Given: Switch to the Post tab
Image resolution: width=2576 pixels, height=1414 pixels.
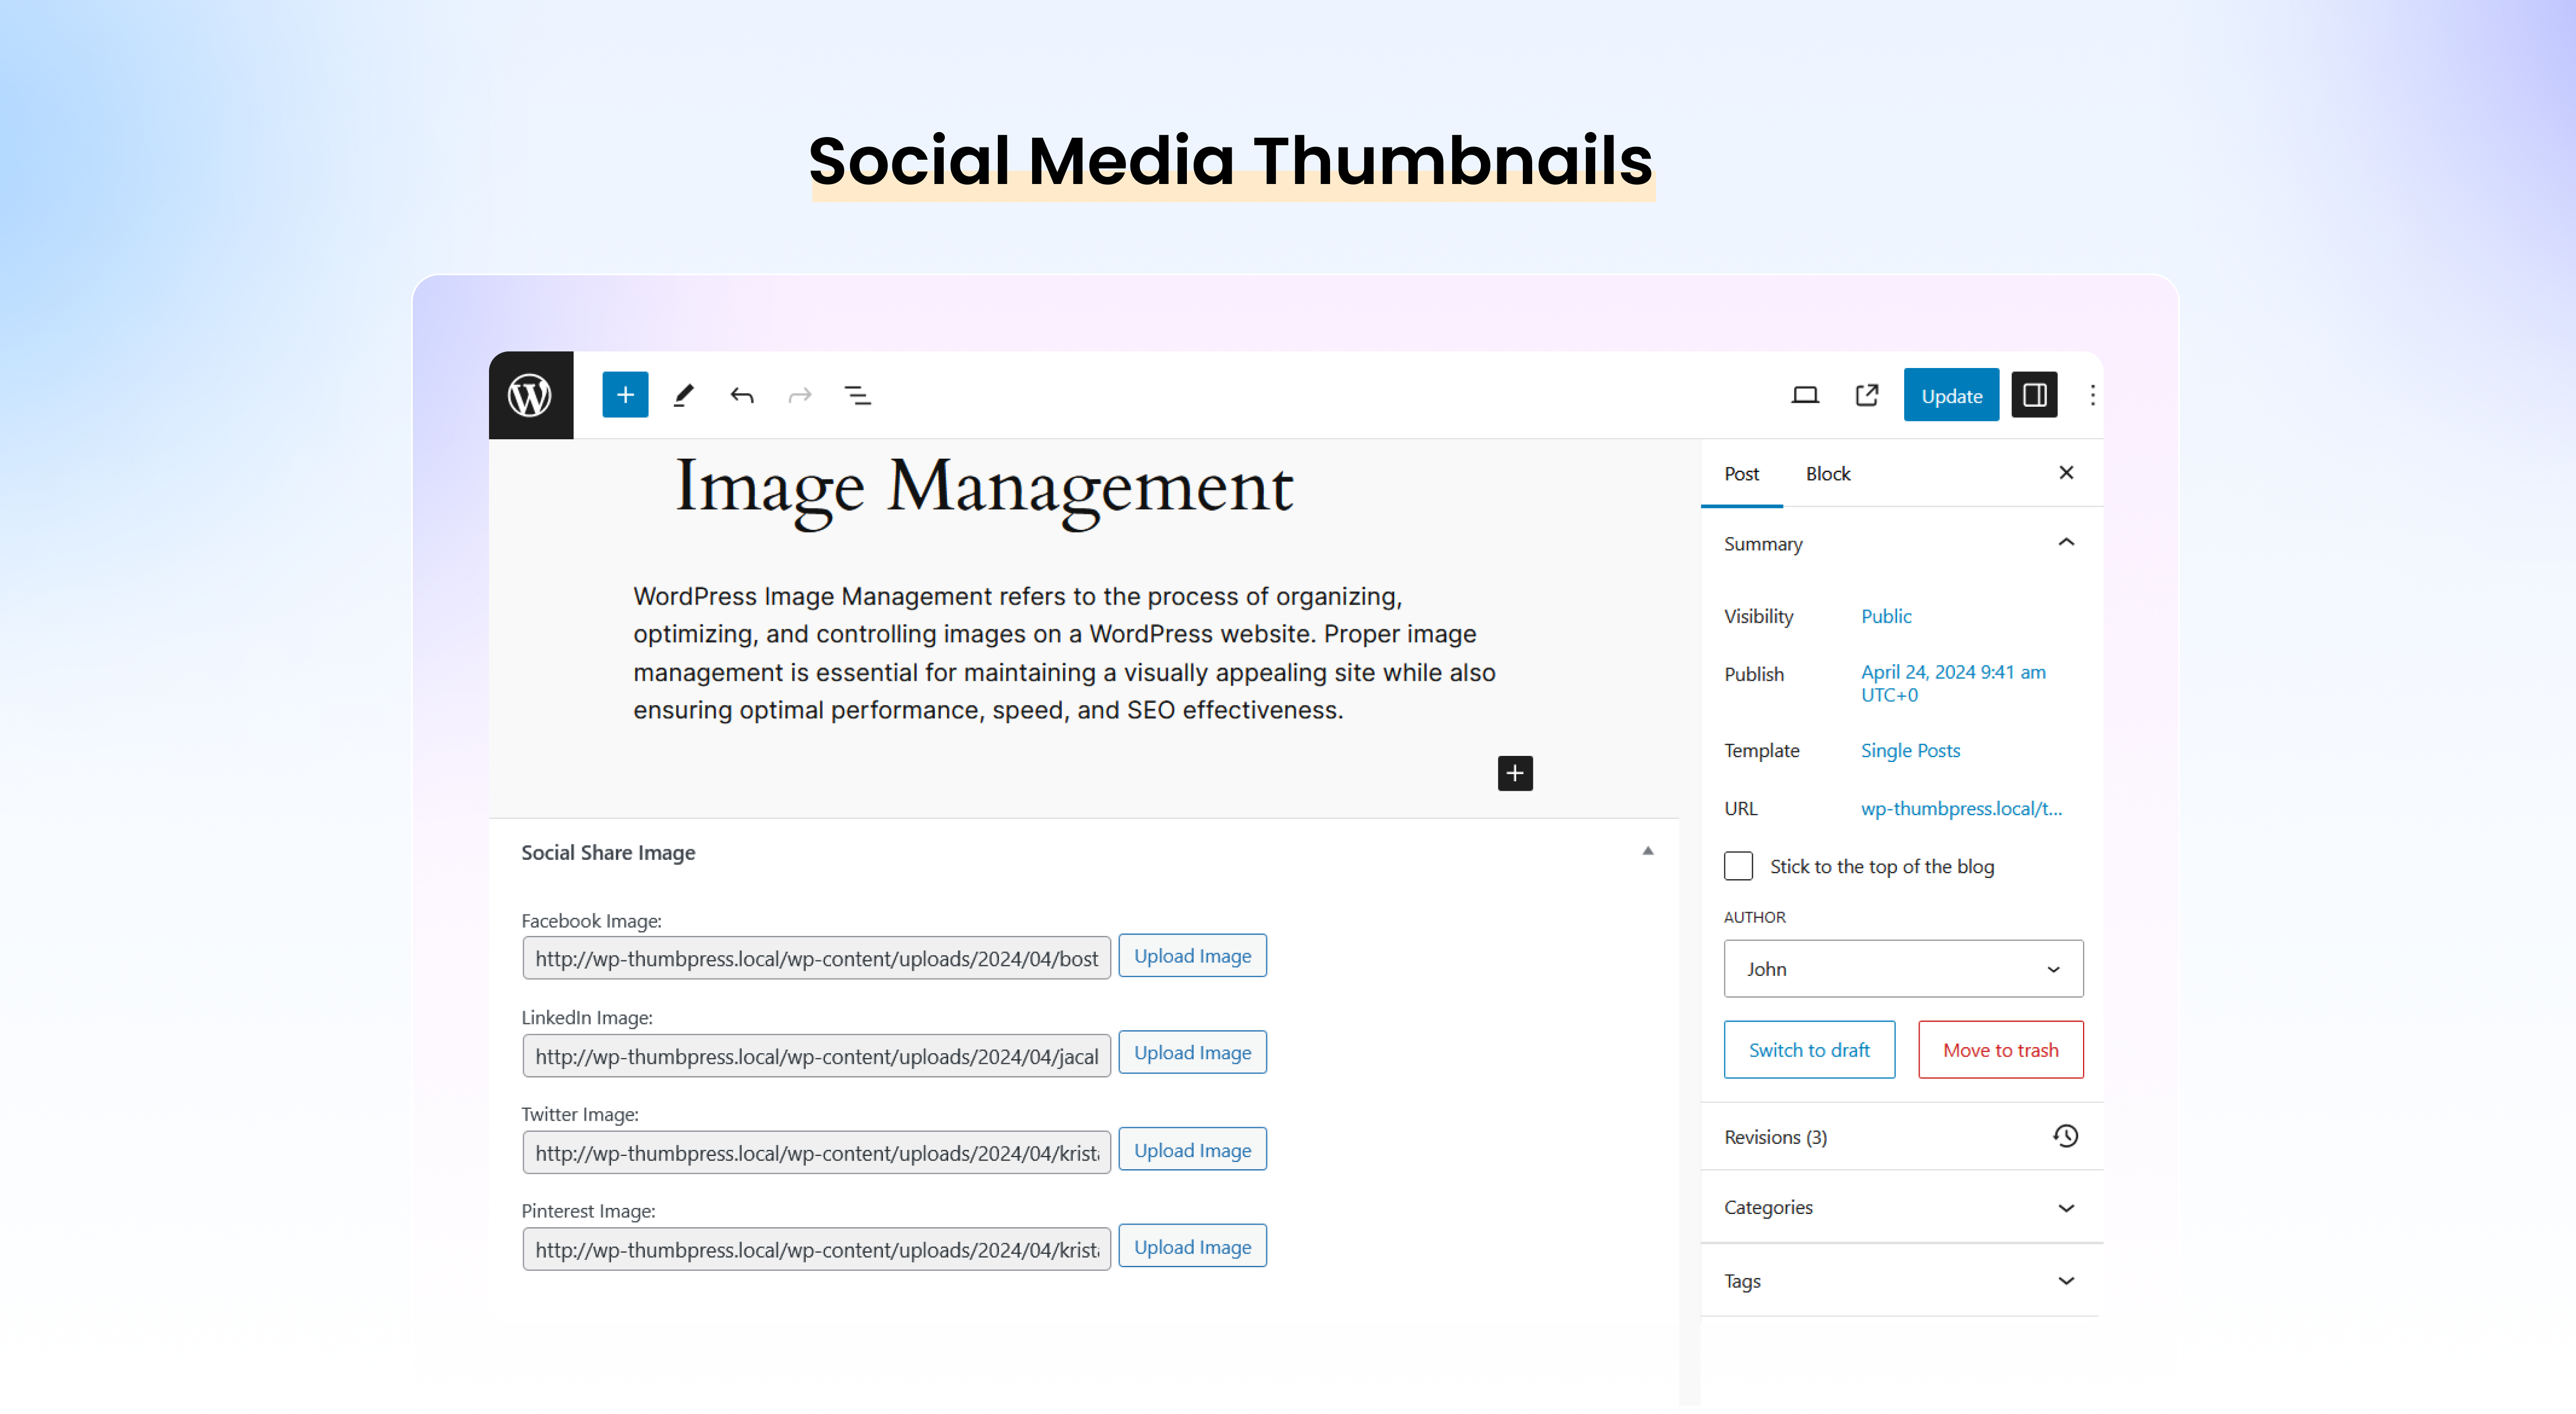Looking at the screenshot, I should [1741, 474].
